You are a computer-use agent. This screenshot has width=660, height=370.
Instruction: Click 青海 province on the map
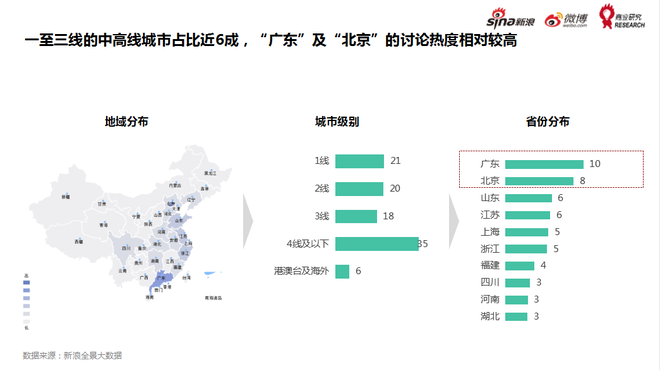pyautogui.click(x=104, y=225)
